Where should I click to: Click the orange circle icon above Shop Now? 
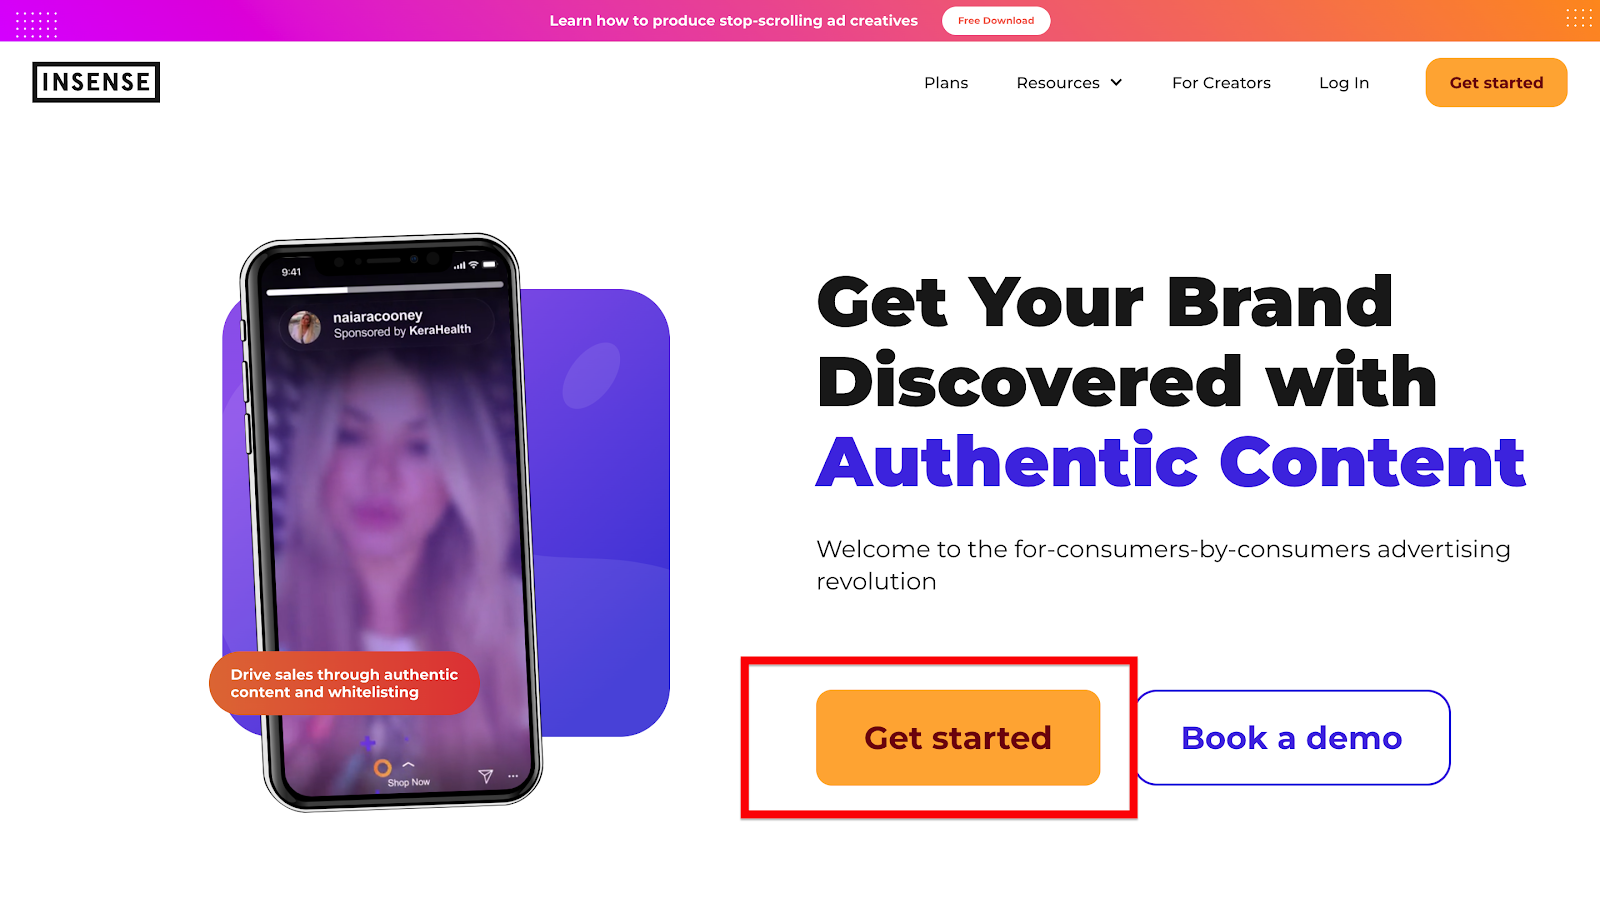(x=382, y=768)
